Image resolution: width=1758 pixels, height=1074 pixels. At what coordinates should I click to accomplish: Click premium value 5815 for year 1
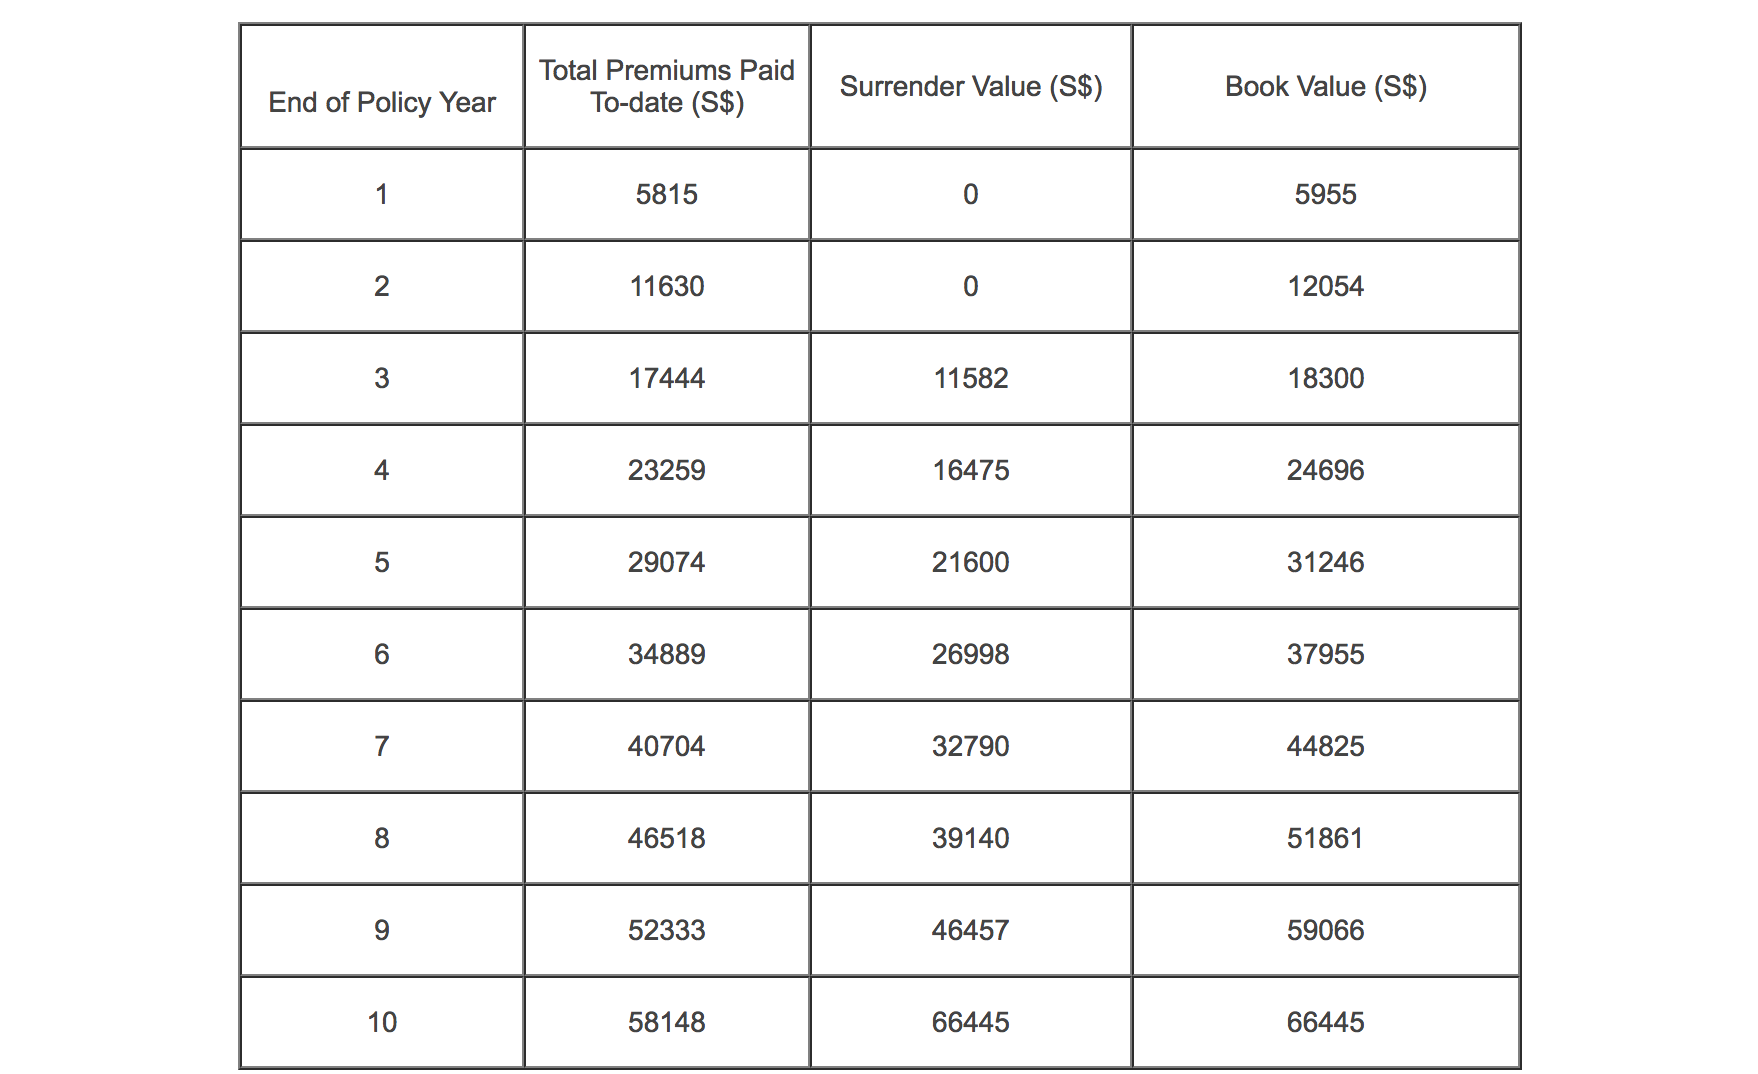667,194
